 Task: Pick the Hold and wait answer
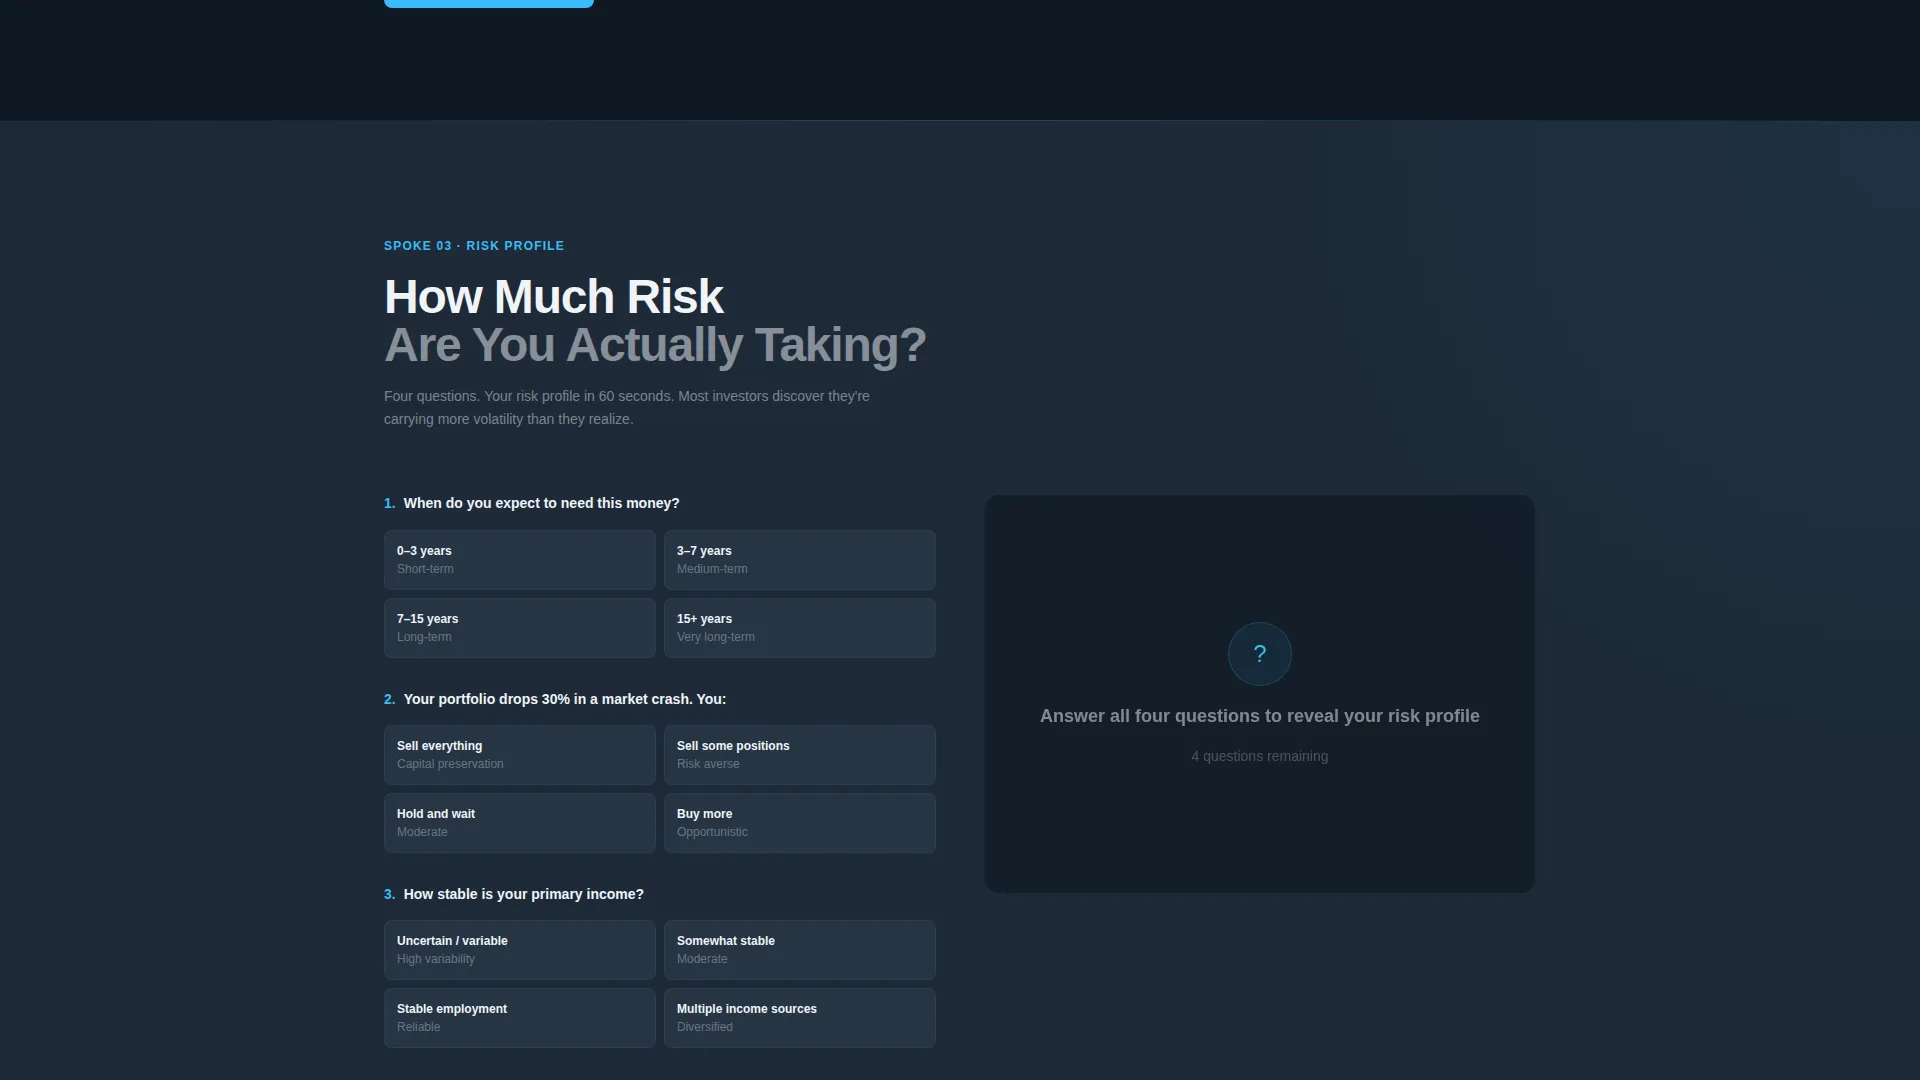[520, 823]
